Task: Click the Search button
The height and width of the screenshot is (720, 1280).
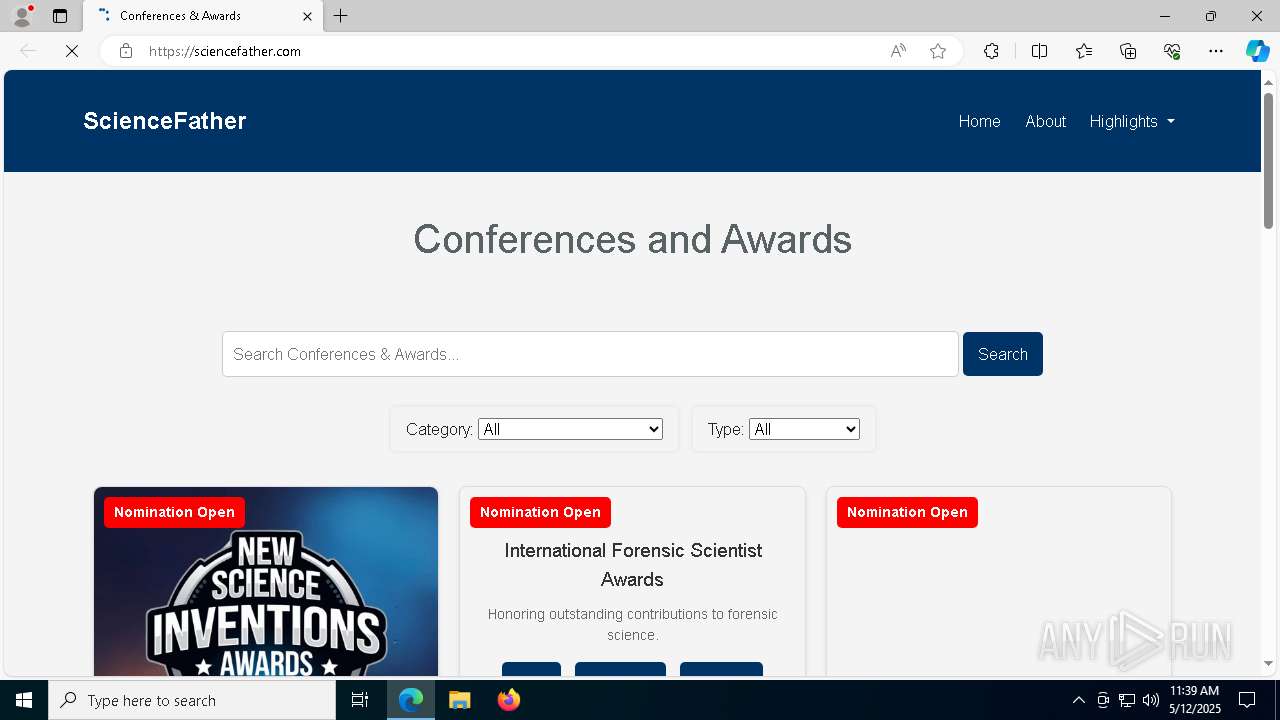Action: [1003, 354]
